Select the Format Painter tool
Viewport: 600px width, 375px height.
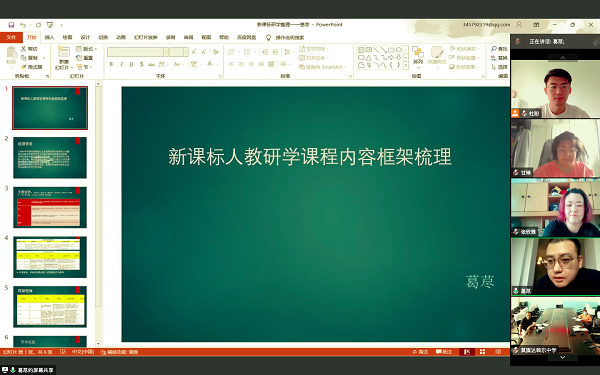(32, 67)
